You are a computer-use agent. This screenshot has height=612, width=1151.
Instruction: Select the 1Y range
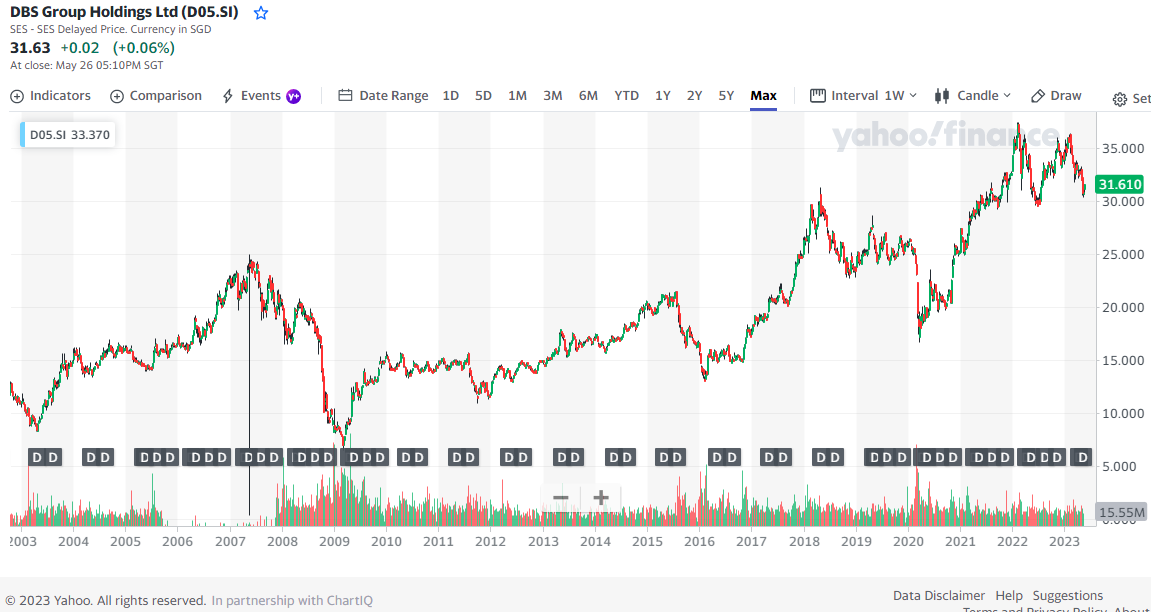(x=663, y=95)
